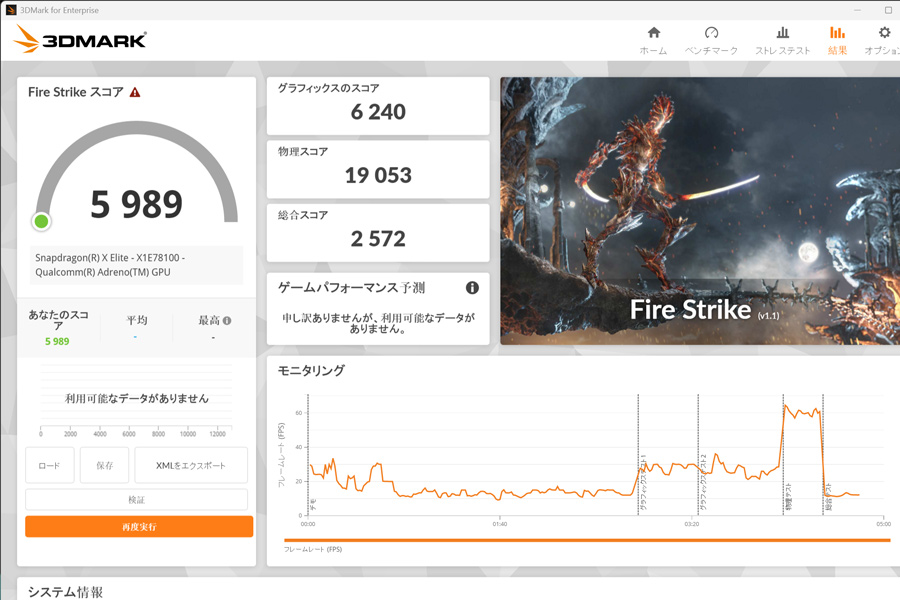Click the XMLをエクスポート button
The width and height of the screenshot is (900, 600).
[191, 465]
